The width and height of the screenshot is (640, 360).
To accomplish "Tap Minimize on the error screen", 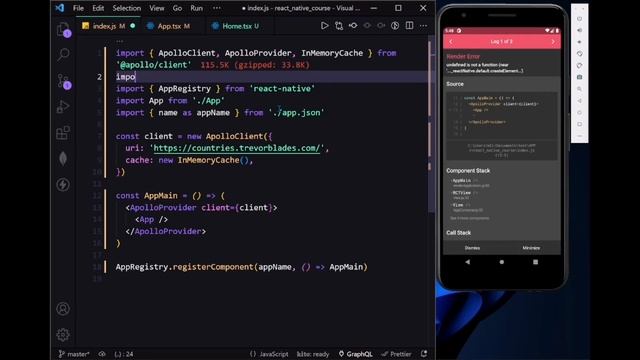I will [531, 248].
